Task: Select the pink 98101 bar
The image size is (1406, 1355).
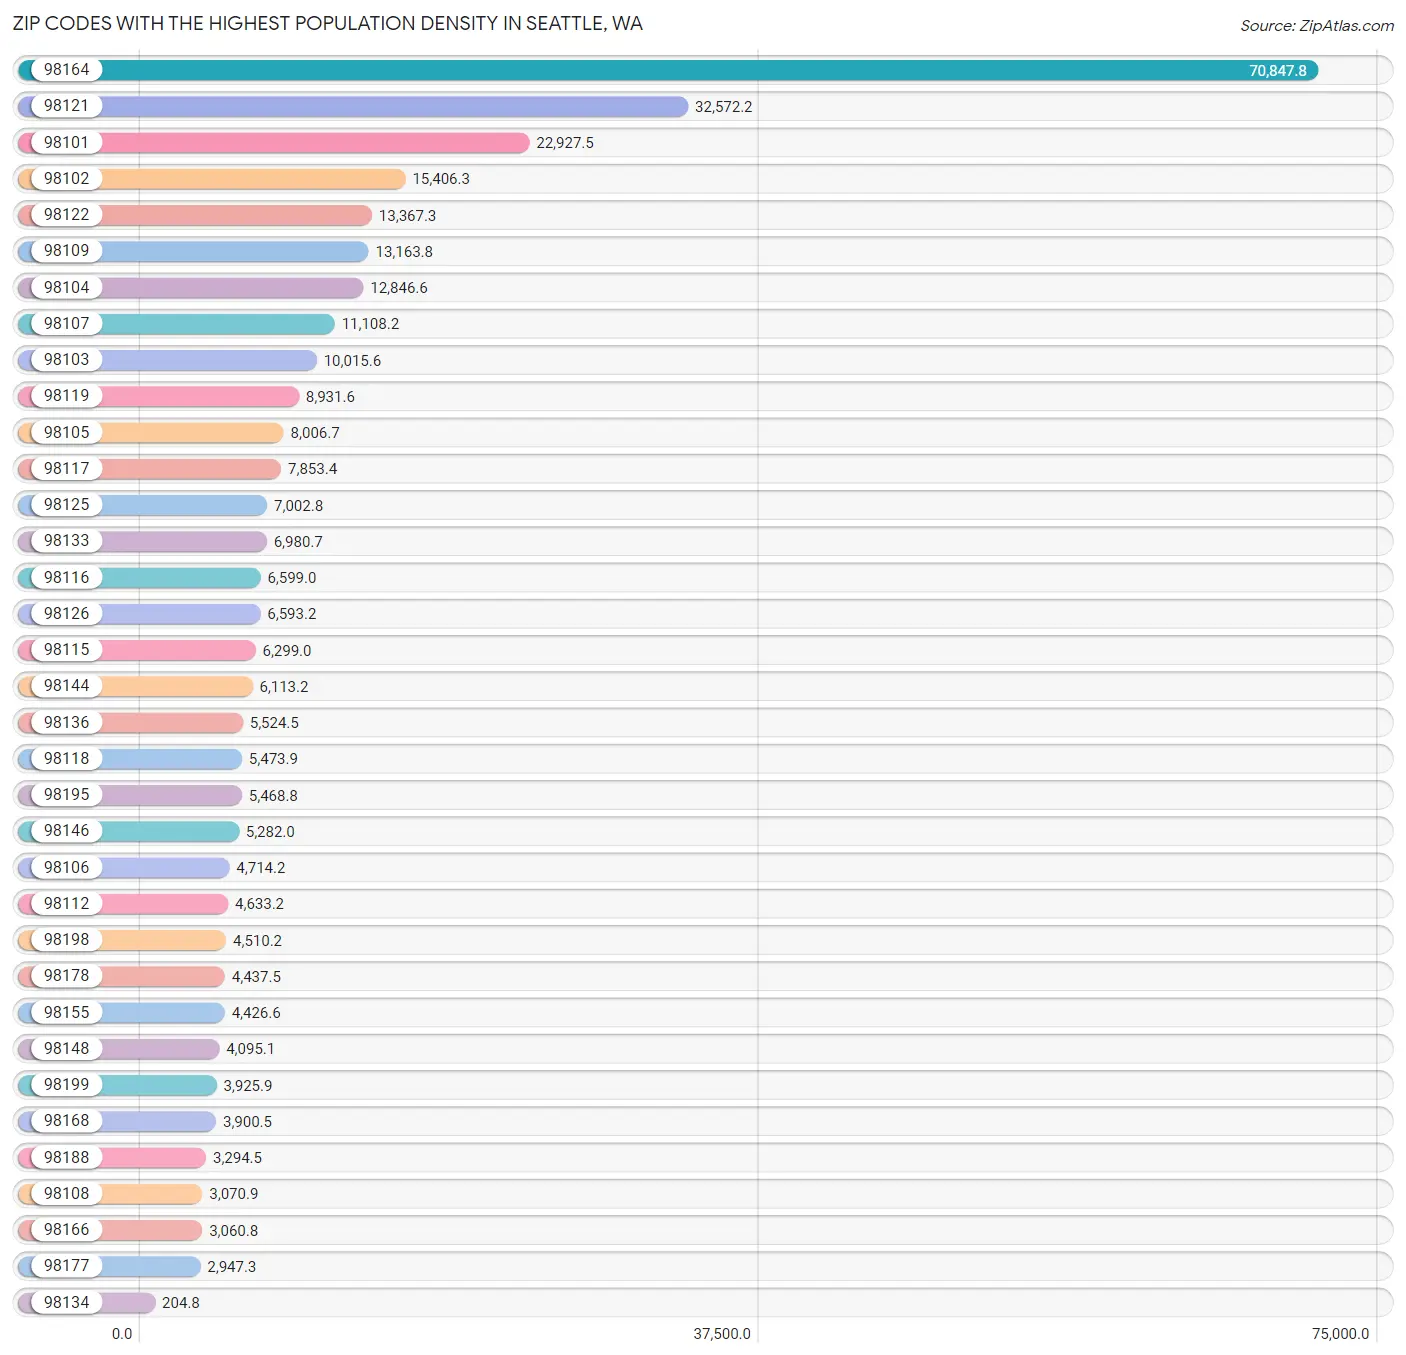Action: 314,143
